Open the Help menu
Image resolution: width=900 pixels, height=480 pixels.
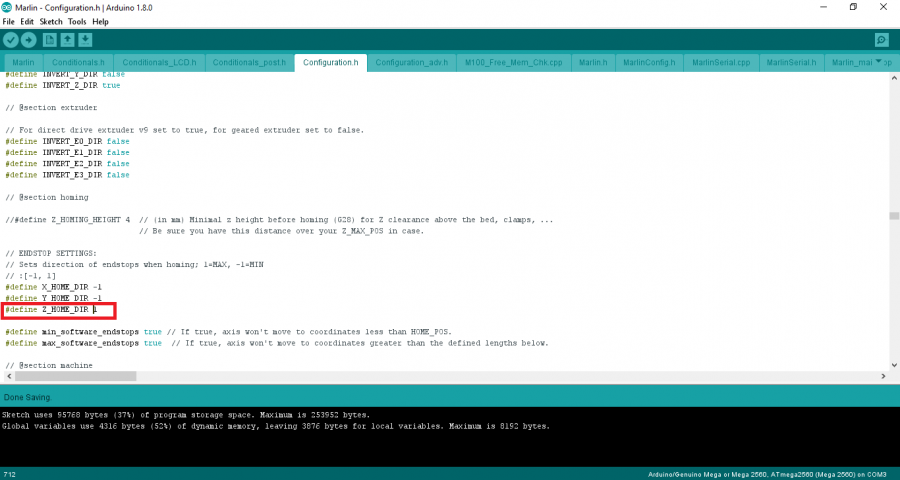click(x=101, y=21)
